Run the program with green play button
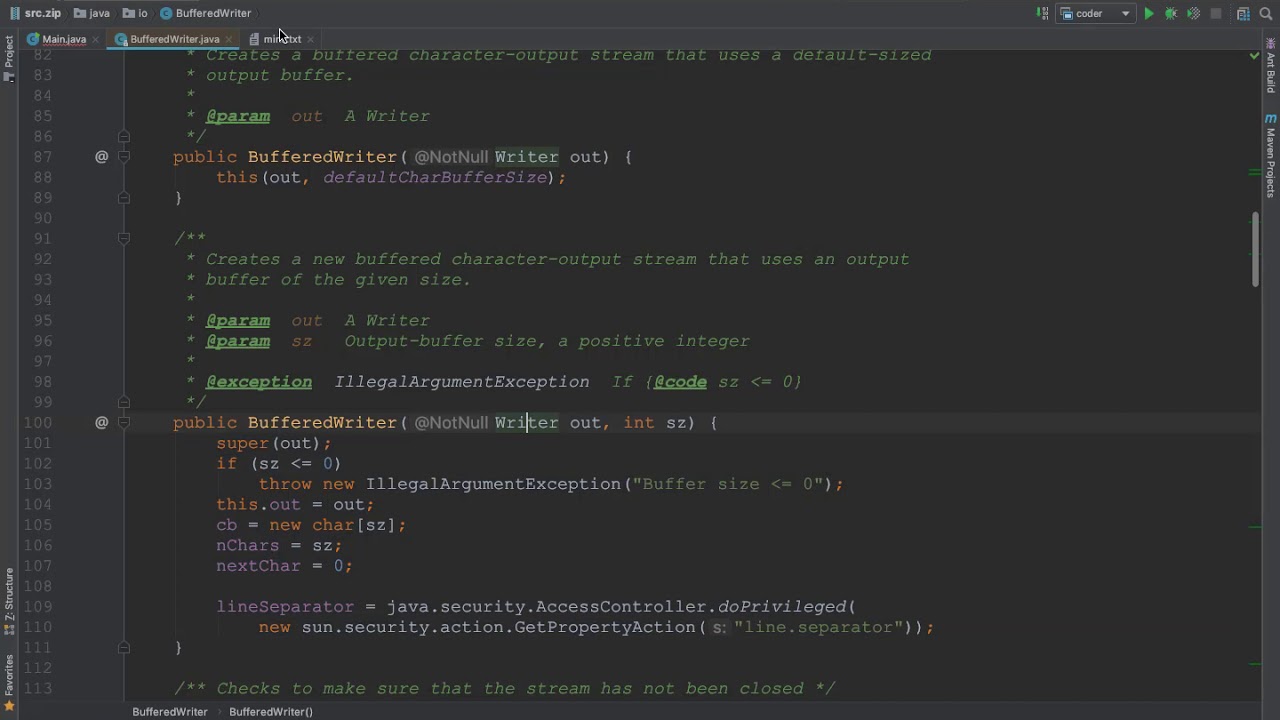This screenshot has height=720, width=1280. (1149, 14)
